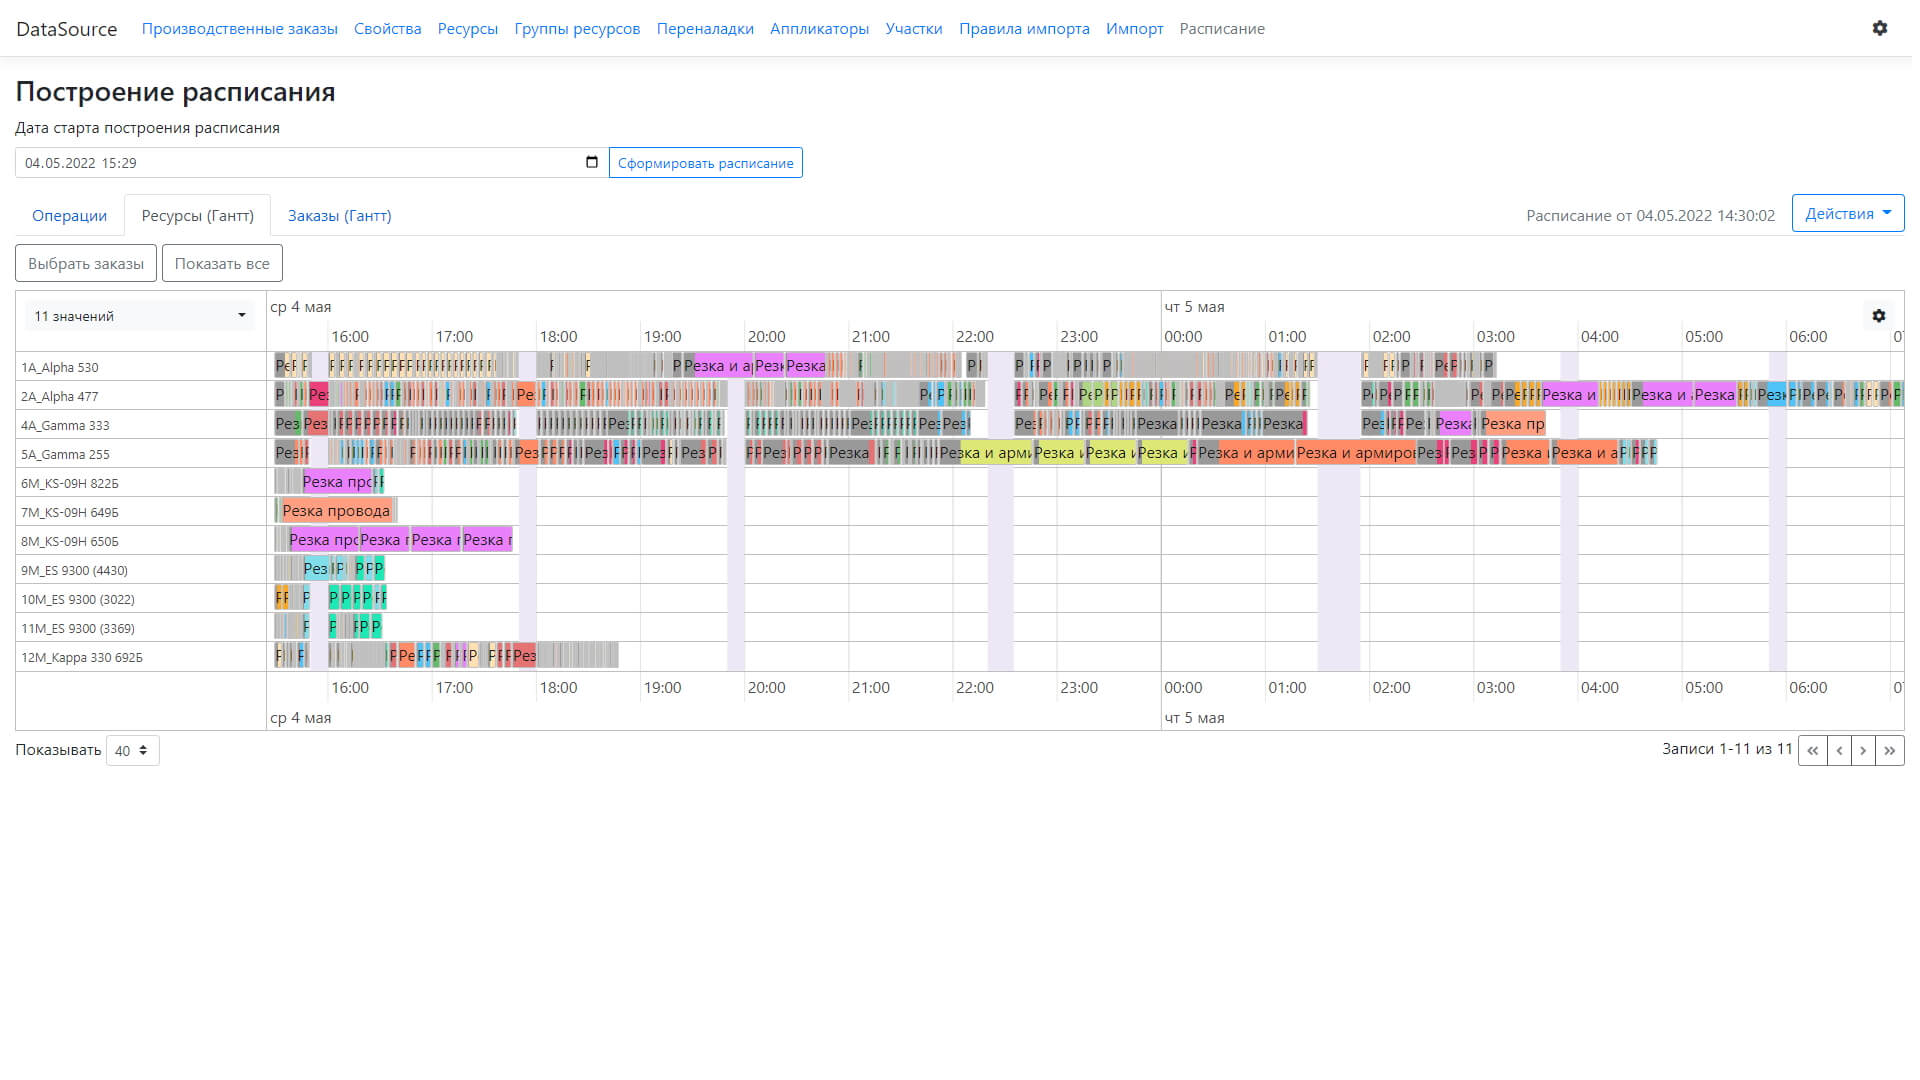
Task: Go to next page of records
Action: pyautogui.click(x=1863, y=750)
